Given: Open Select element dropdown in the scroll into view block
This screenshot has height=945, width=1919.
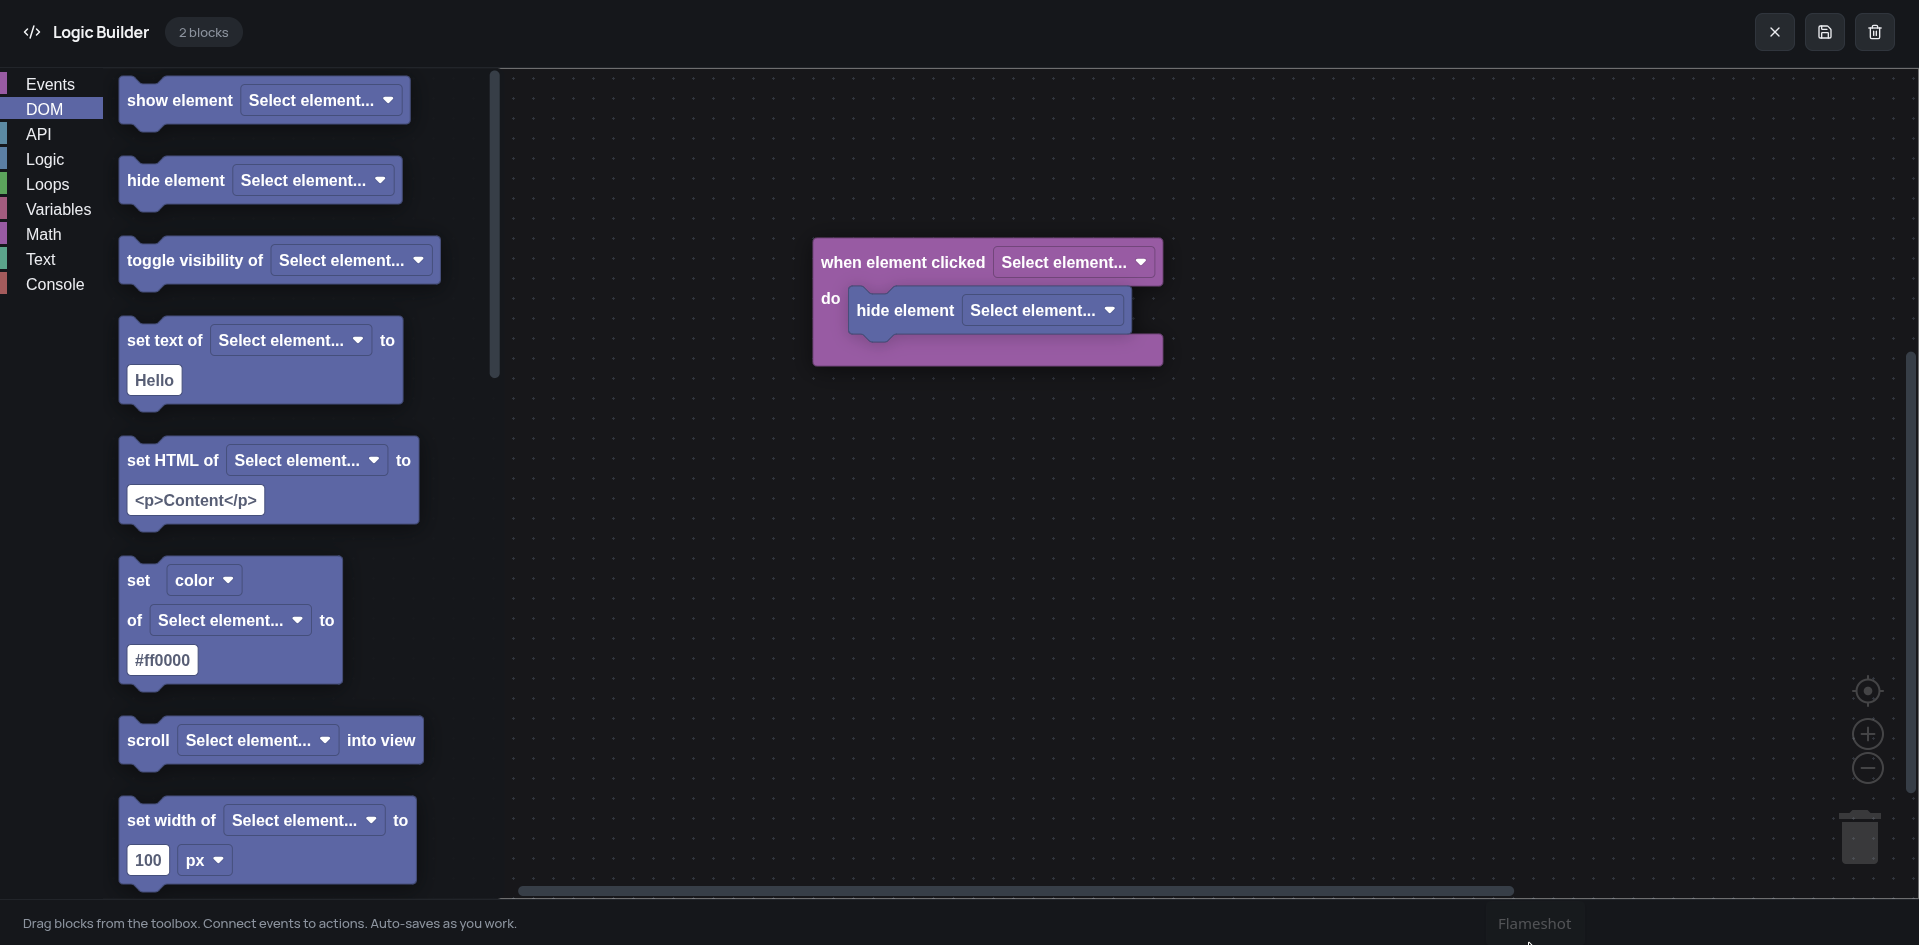Looking at the screenshot, I should (x=257, y=740).
